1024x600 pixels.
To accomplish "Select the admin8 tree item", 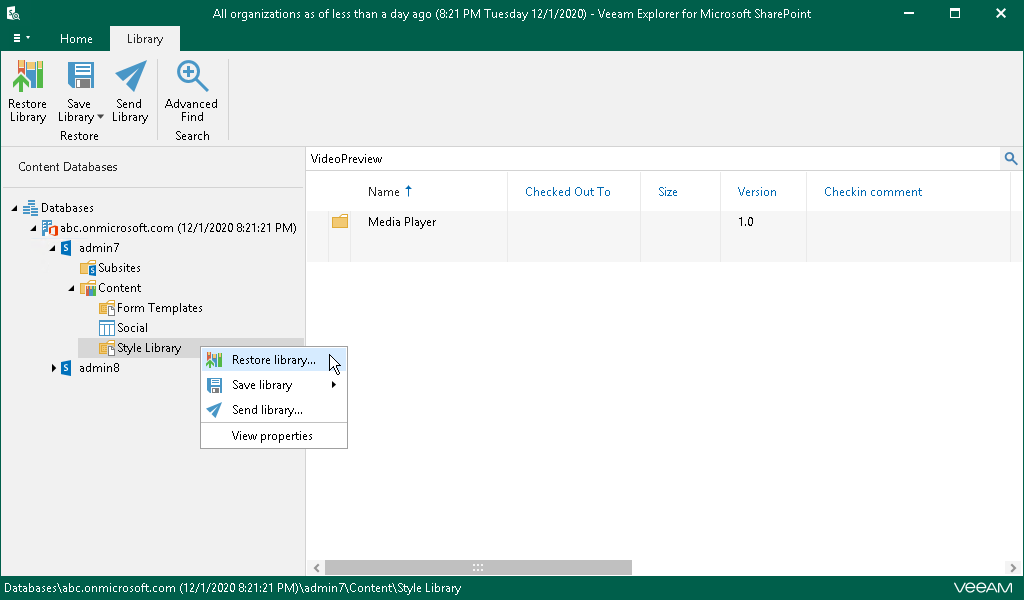I will tap(99, 368).
